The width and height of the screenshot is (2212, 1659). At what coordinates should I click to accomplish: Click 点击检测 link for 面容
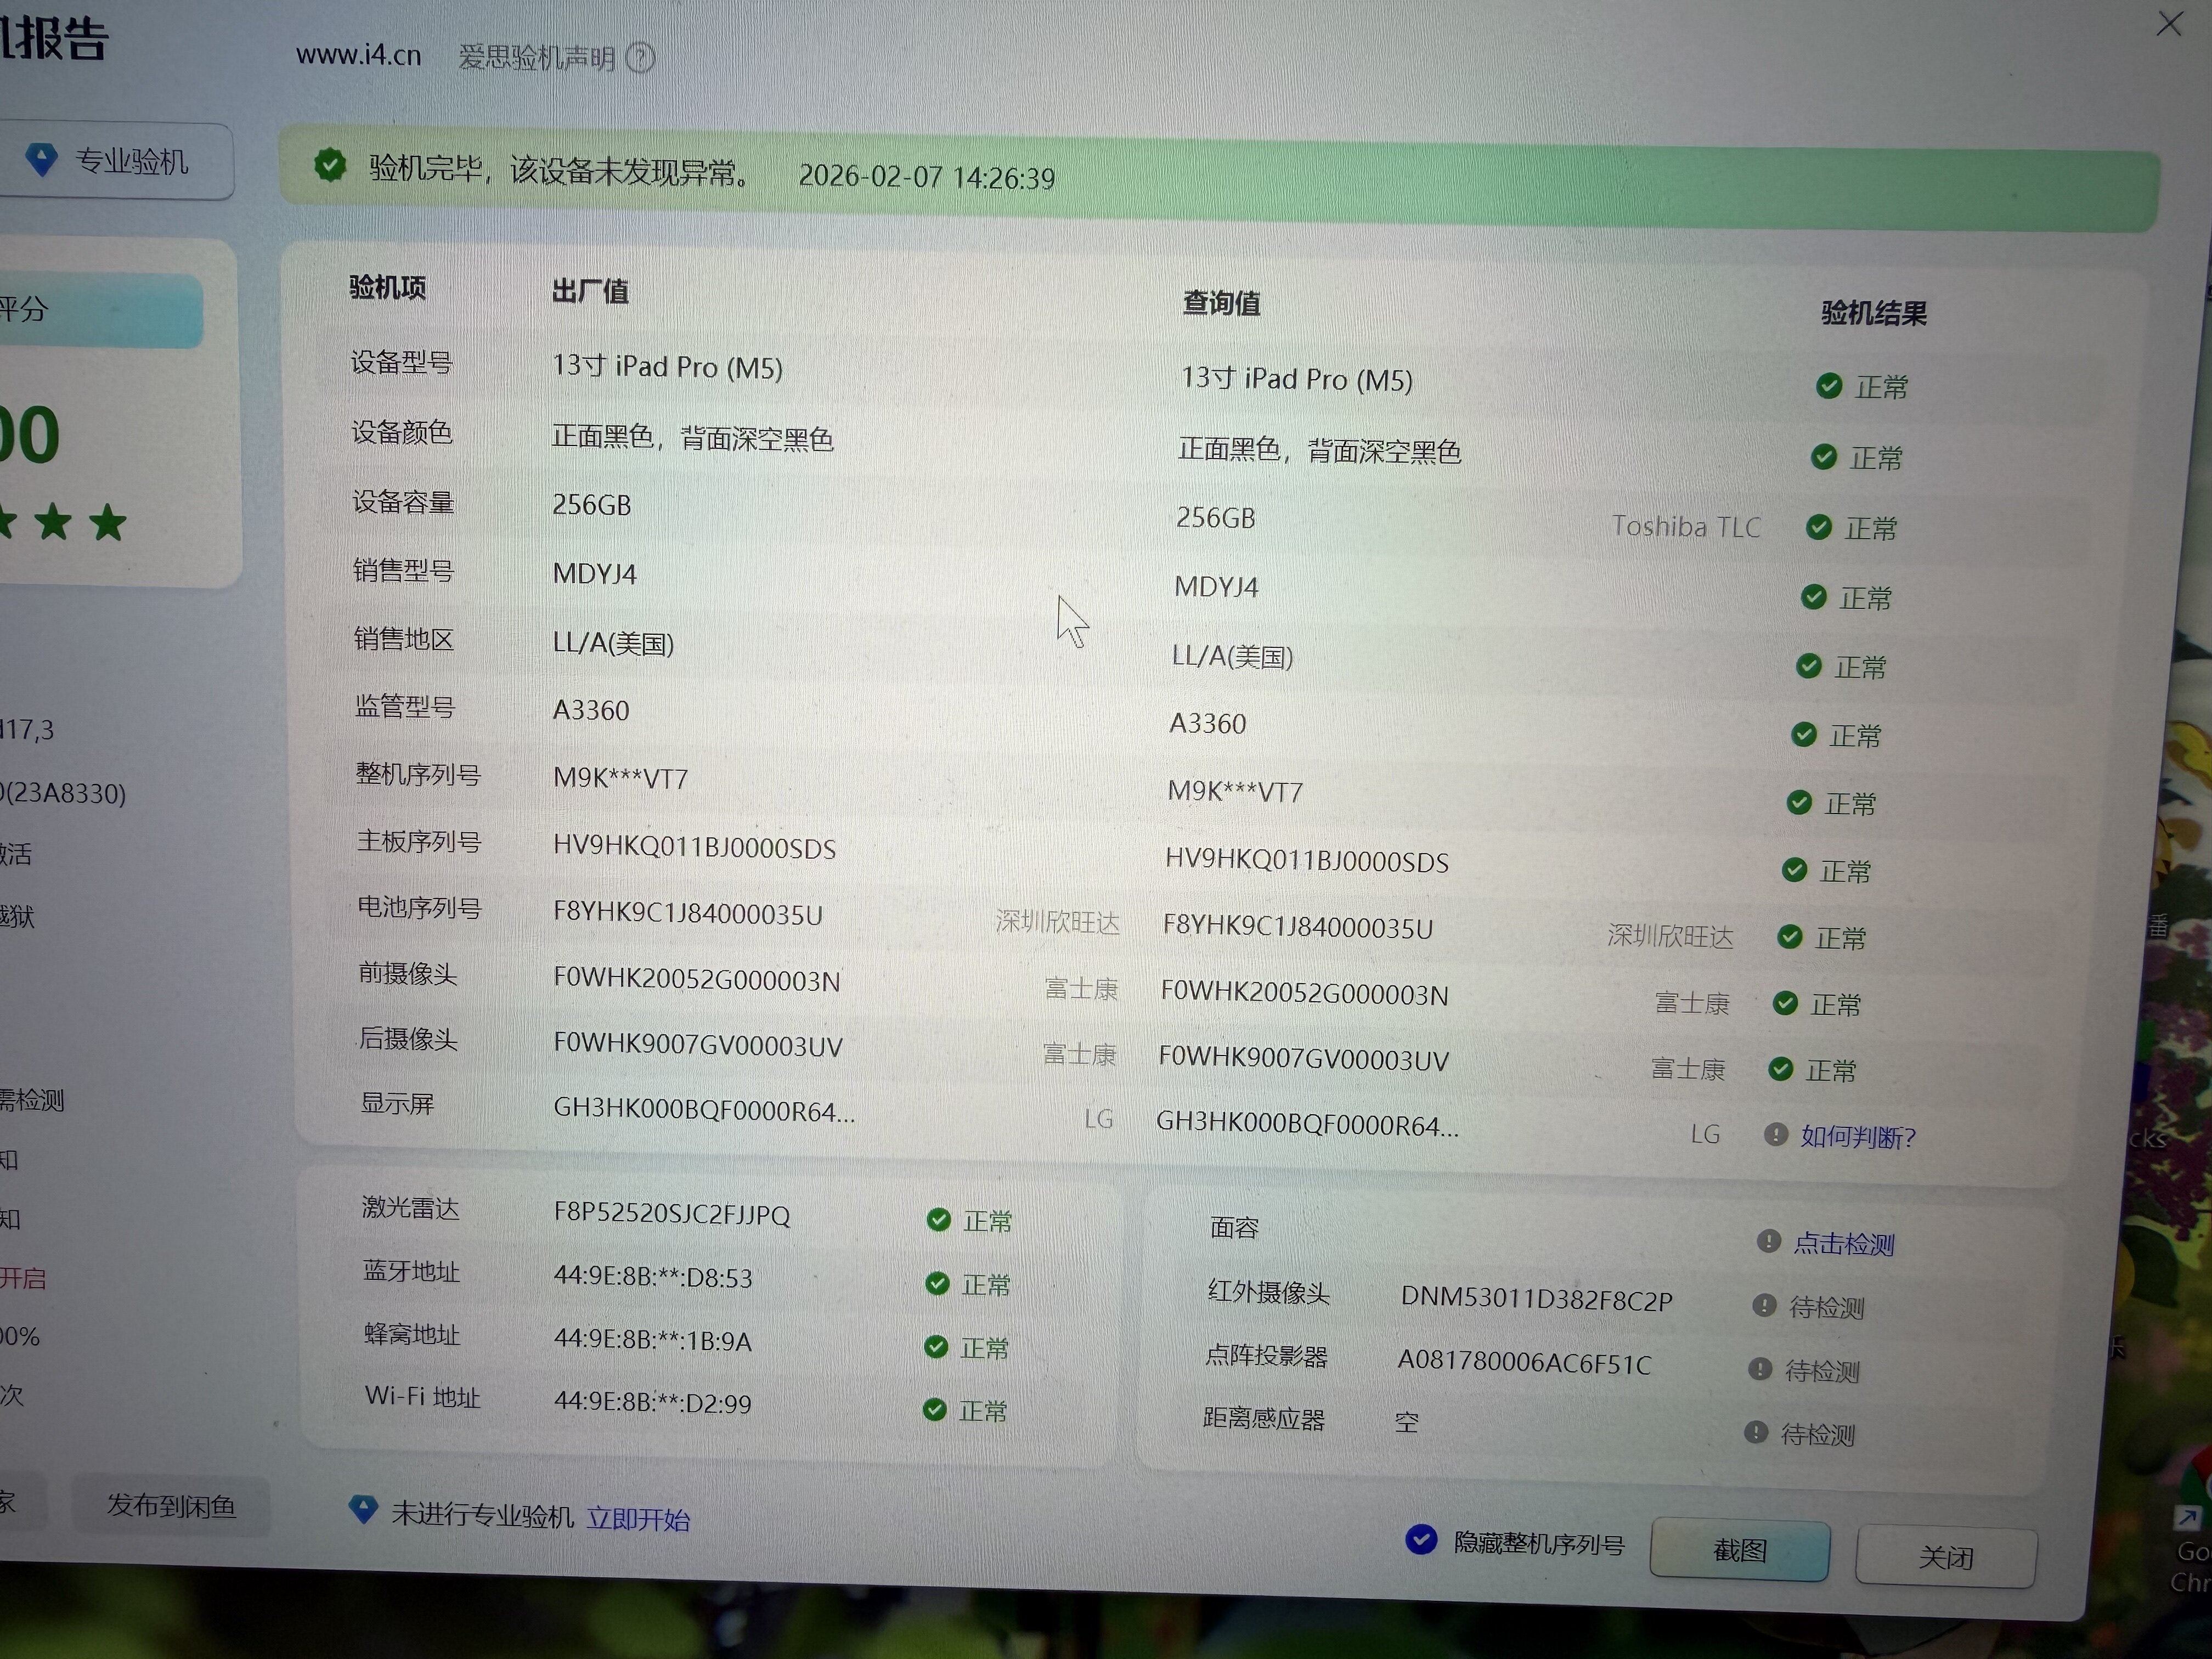pos(1843,1244)
